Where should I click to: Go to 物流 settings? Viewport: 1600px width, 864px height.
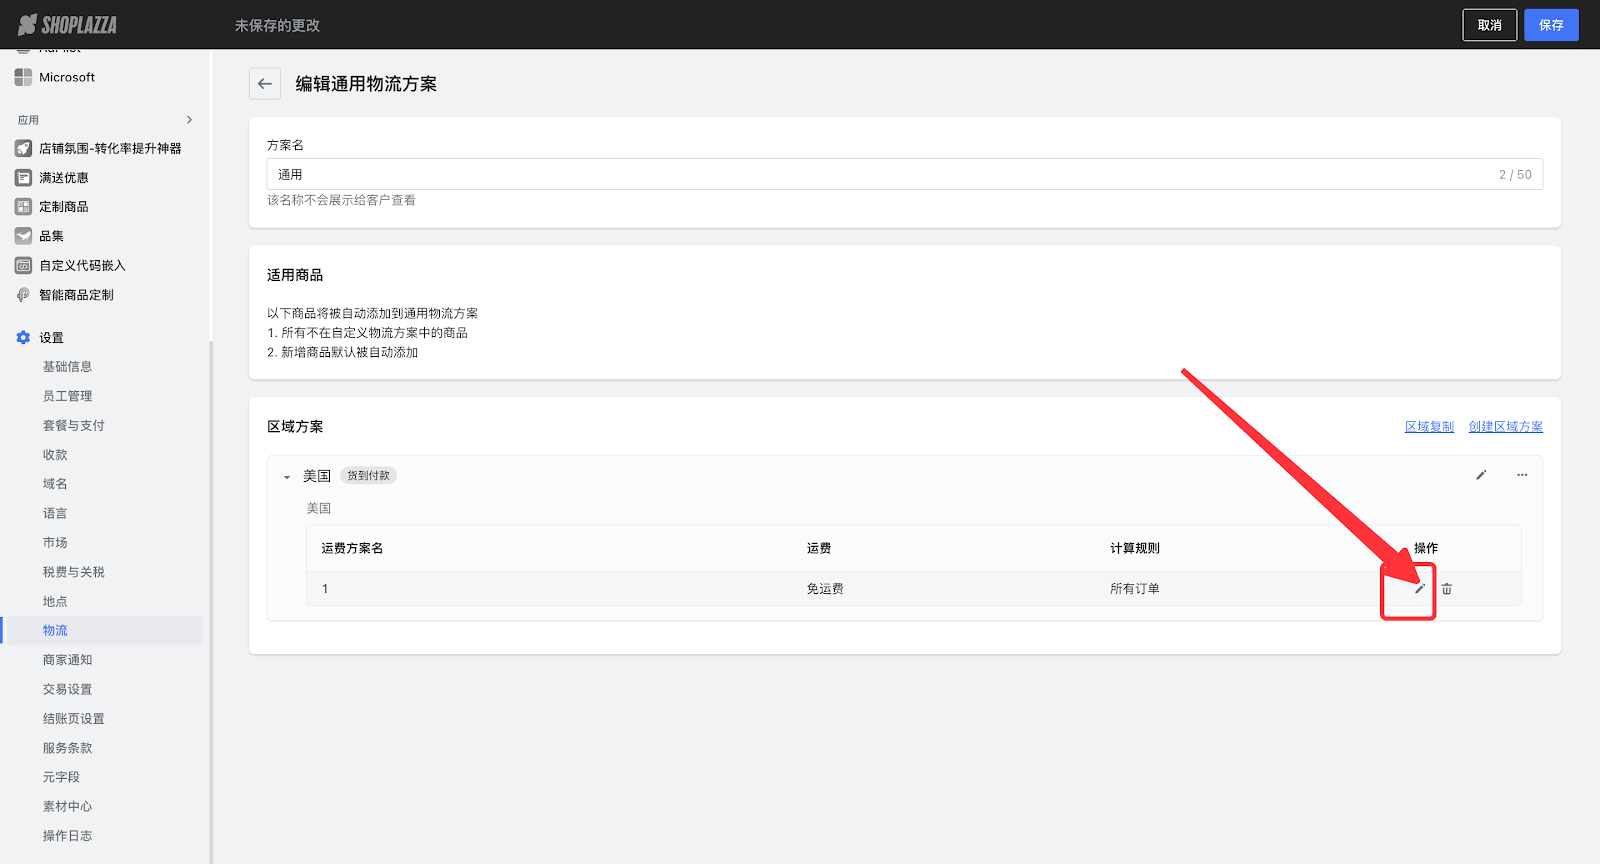[x=55, y=631]
